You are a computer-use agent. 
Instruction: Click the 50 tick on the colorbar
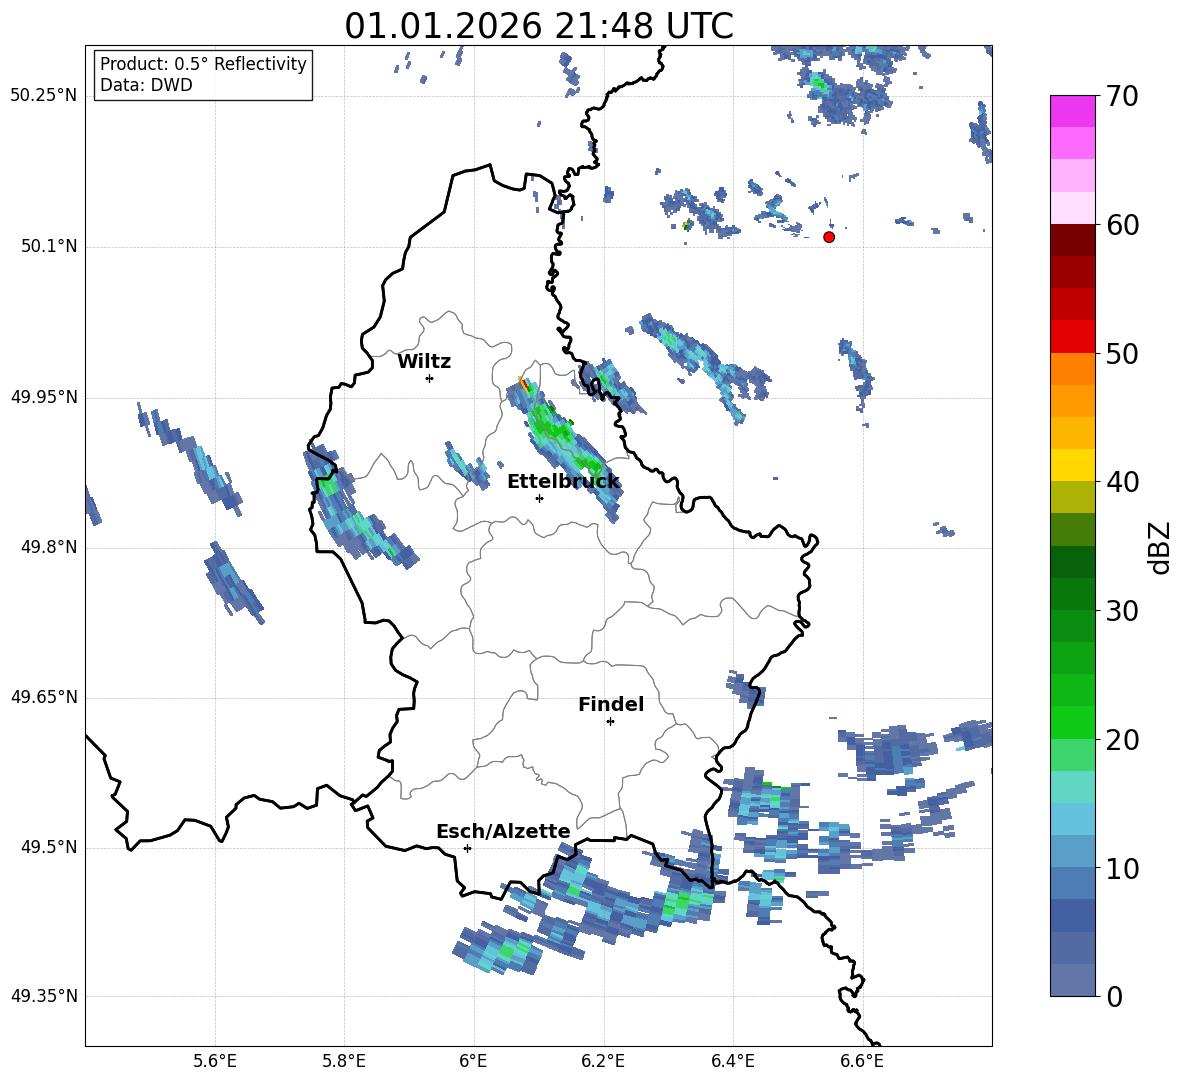[x=1122, y=353]
